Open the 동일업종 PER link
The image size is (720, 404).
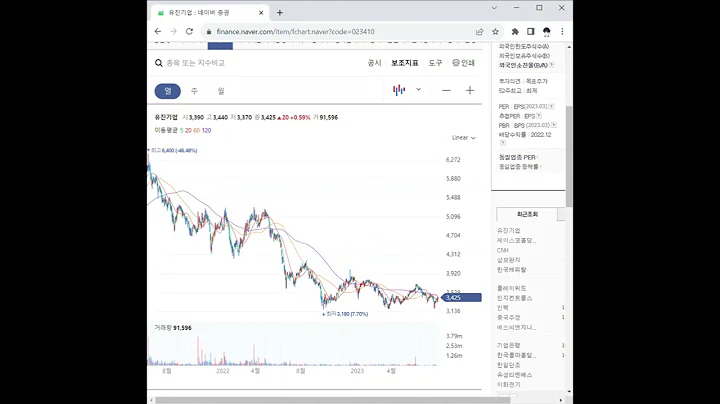point(518,157)
